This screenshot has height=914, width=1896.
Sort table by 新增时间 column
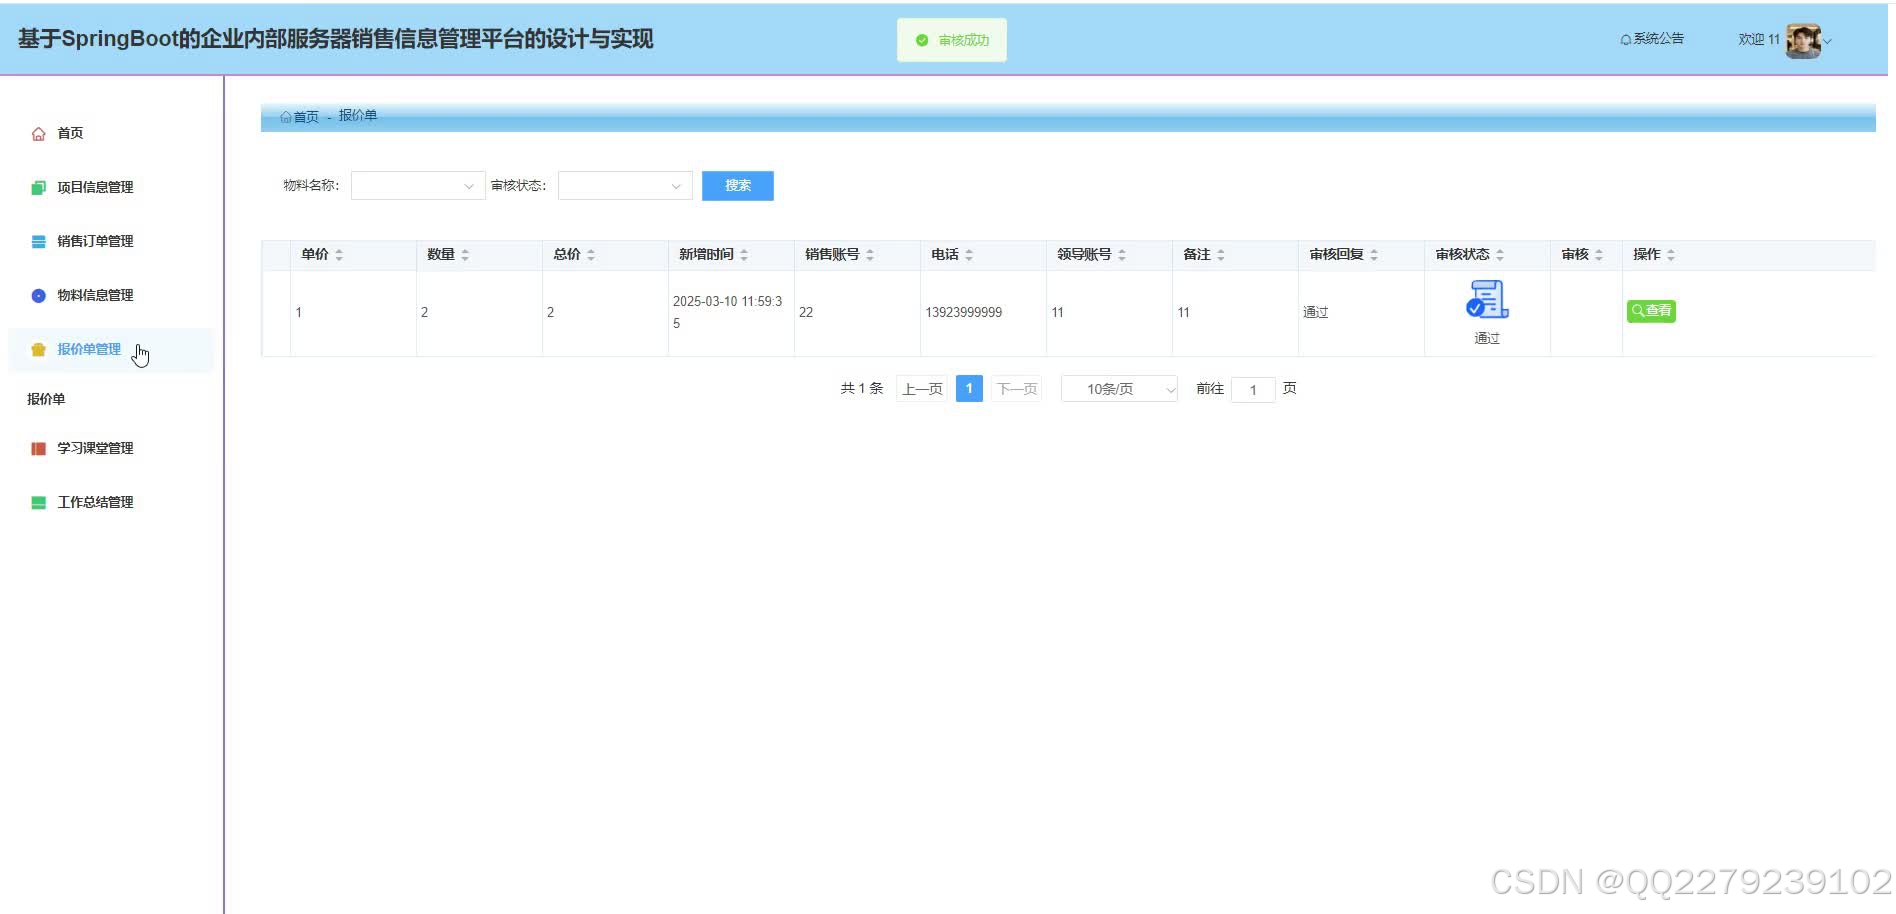click(743, 255)
